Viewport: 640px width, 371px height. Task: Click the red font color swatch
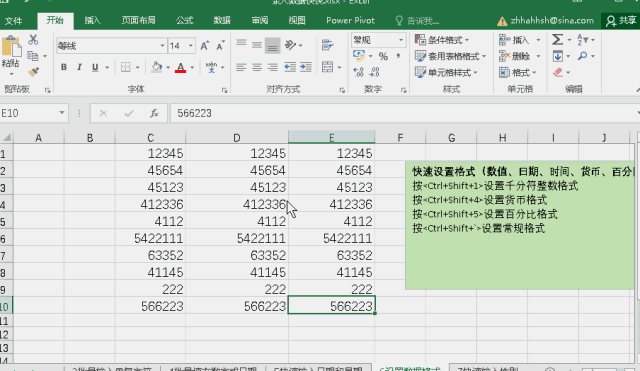180,67
